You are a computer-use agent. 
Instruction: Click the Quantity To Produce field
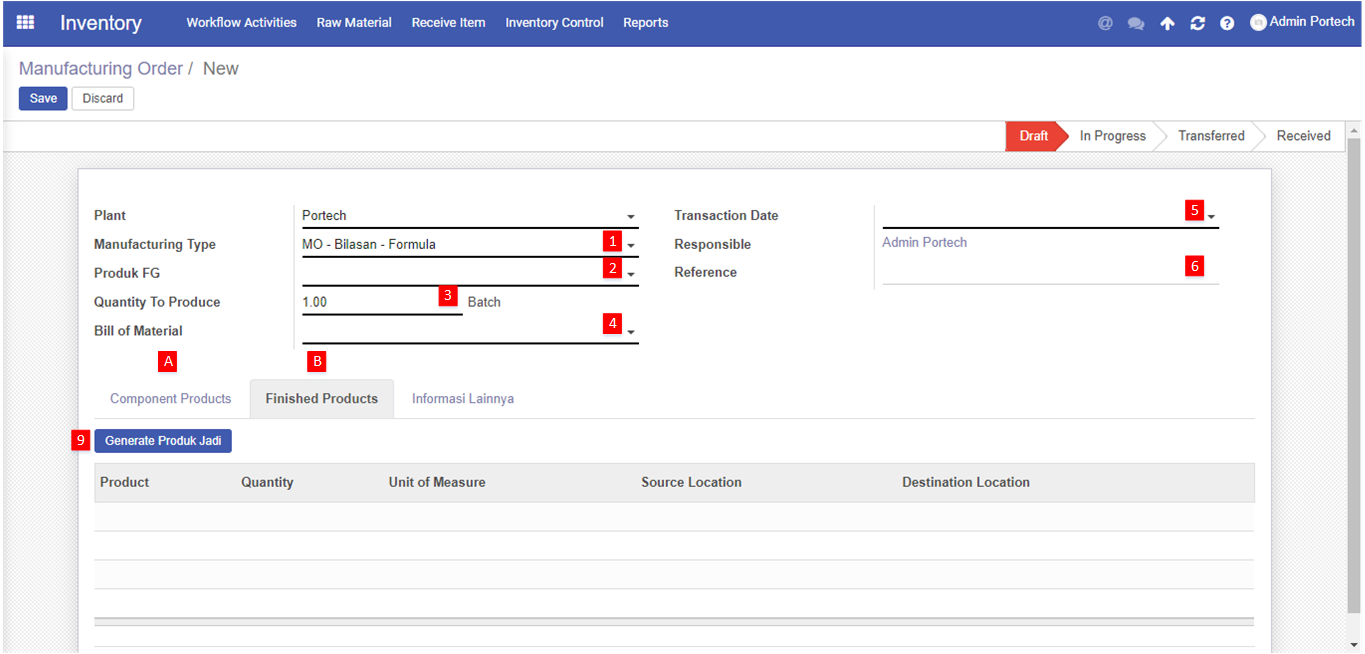tap(370, 302)
